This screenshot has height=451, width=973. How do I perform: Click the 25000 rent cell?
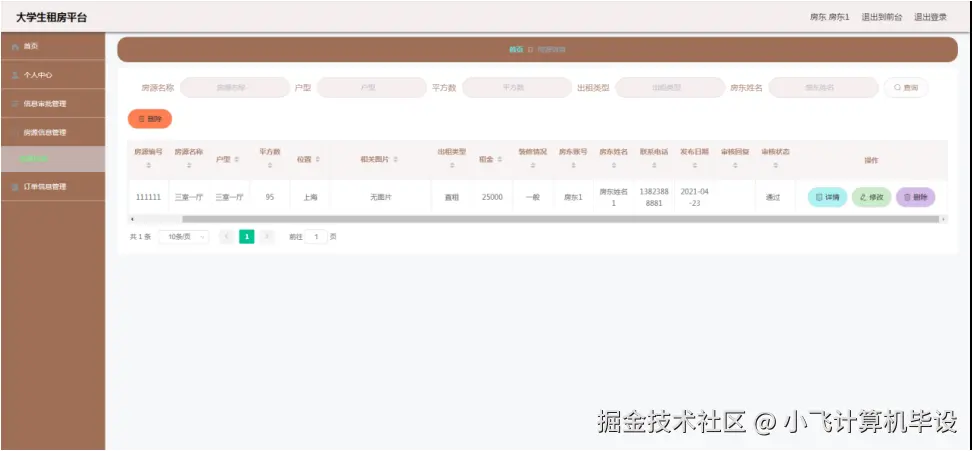pyautogui.click(x=492, y=197)
